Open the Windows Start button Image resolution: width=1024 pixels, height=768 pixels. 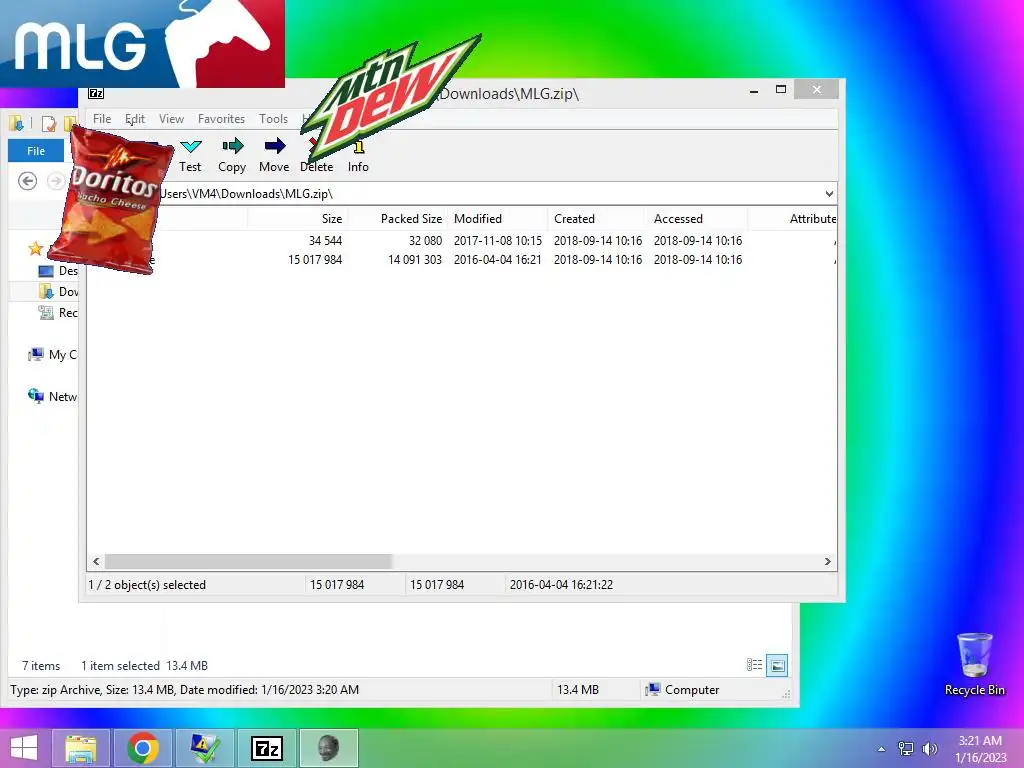[x=24, y=748]
